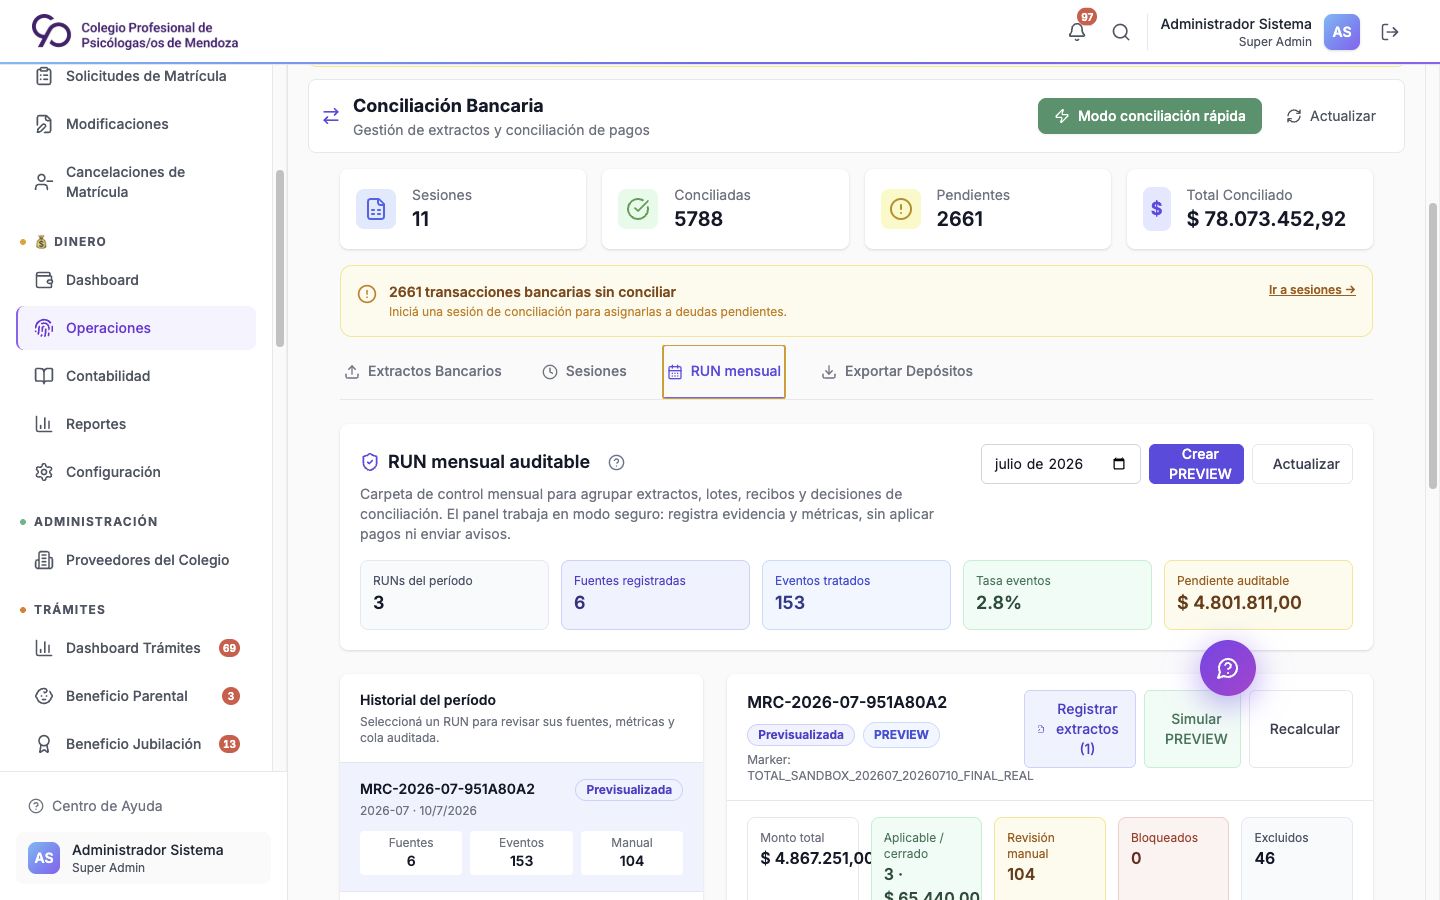Click the Pendientes warning icon
The height and width of the screenshot is (900, 1440).
[901, 209]
